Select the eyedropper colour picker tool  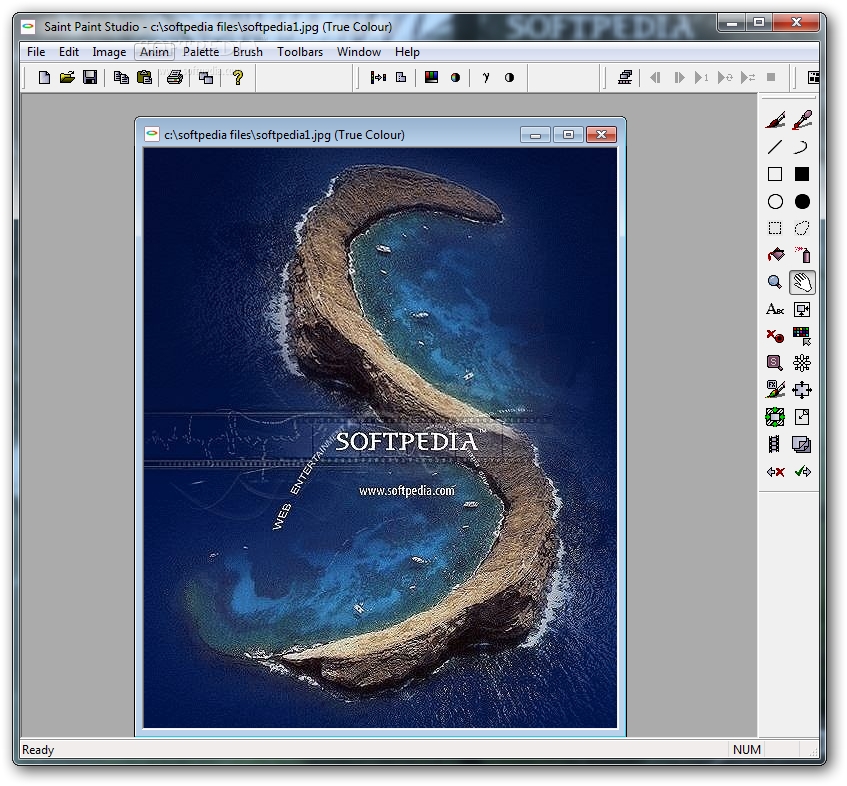coord(802,120)
